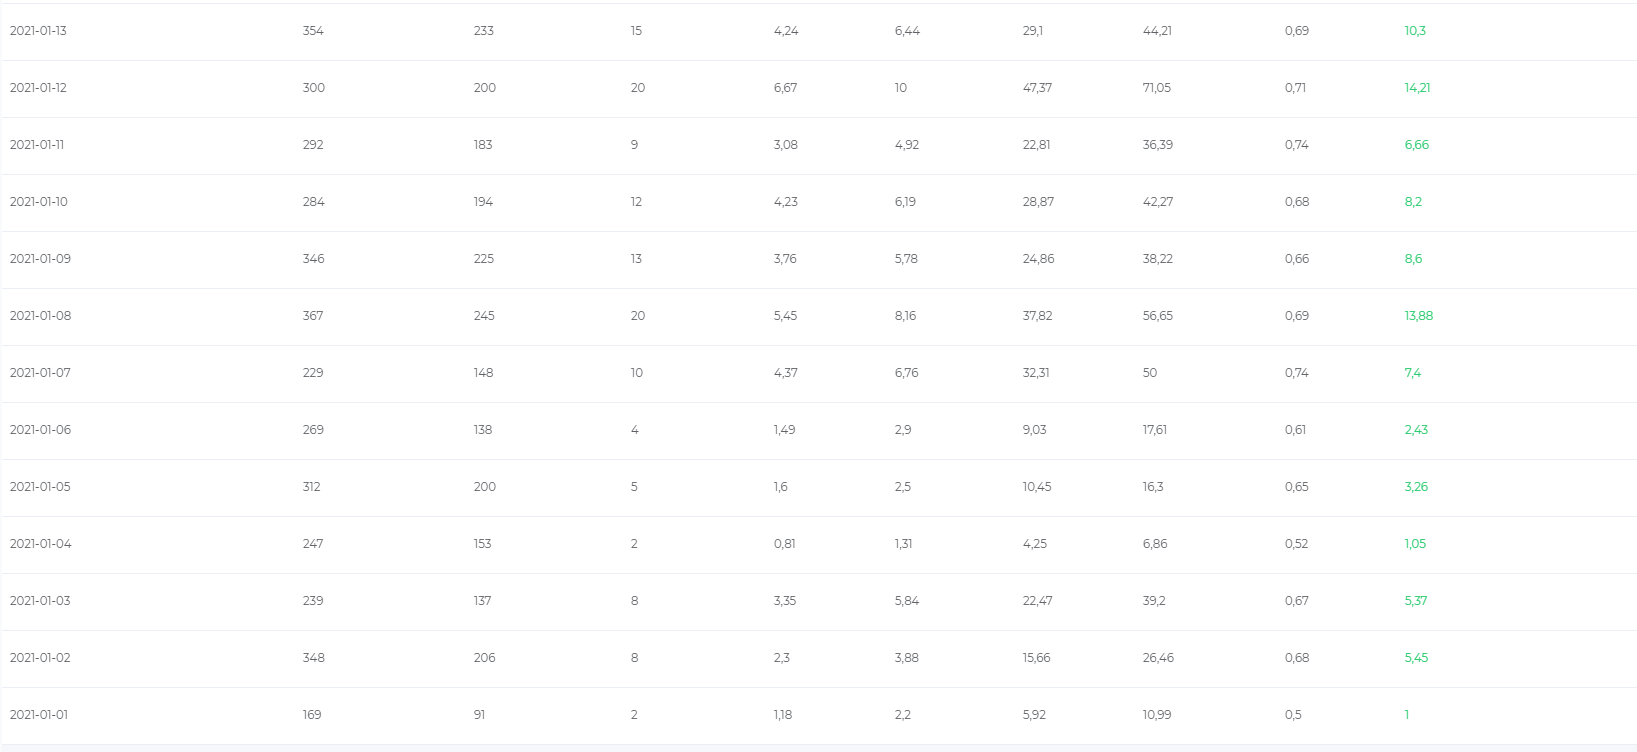Image resolution: width=1637 pixels, height=752 pixels.
Task: Select the 2021-01-01 date cell
Action: 39,715
